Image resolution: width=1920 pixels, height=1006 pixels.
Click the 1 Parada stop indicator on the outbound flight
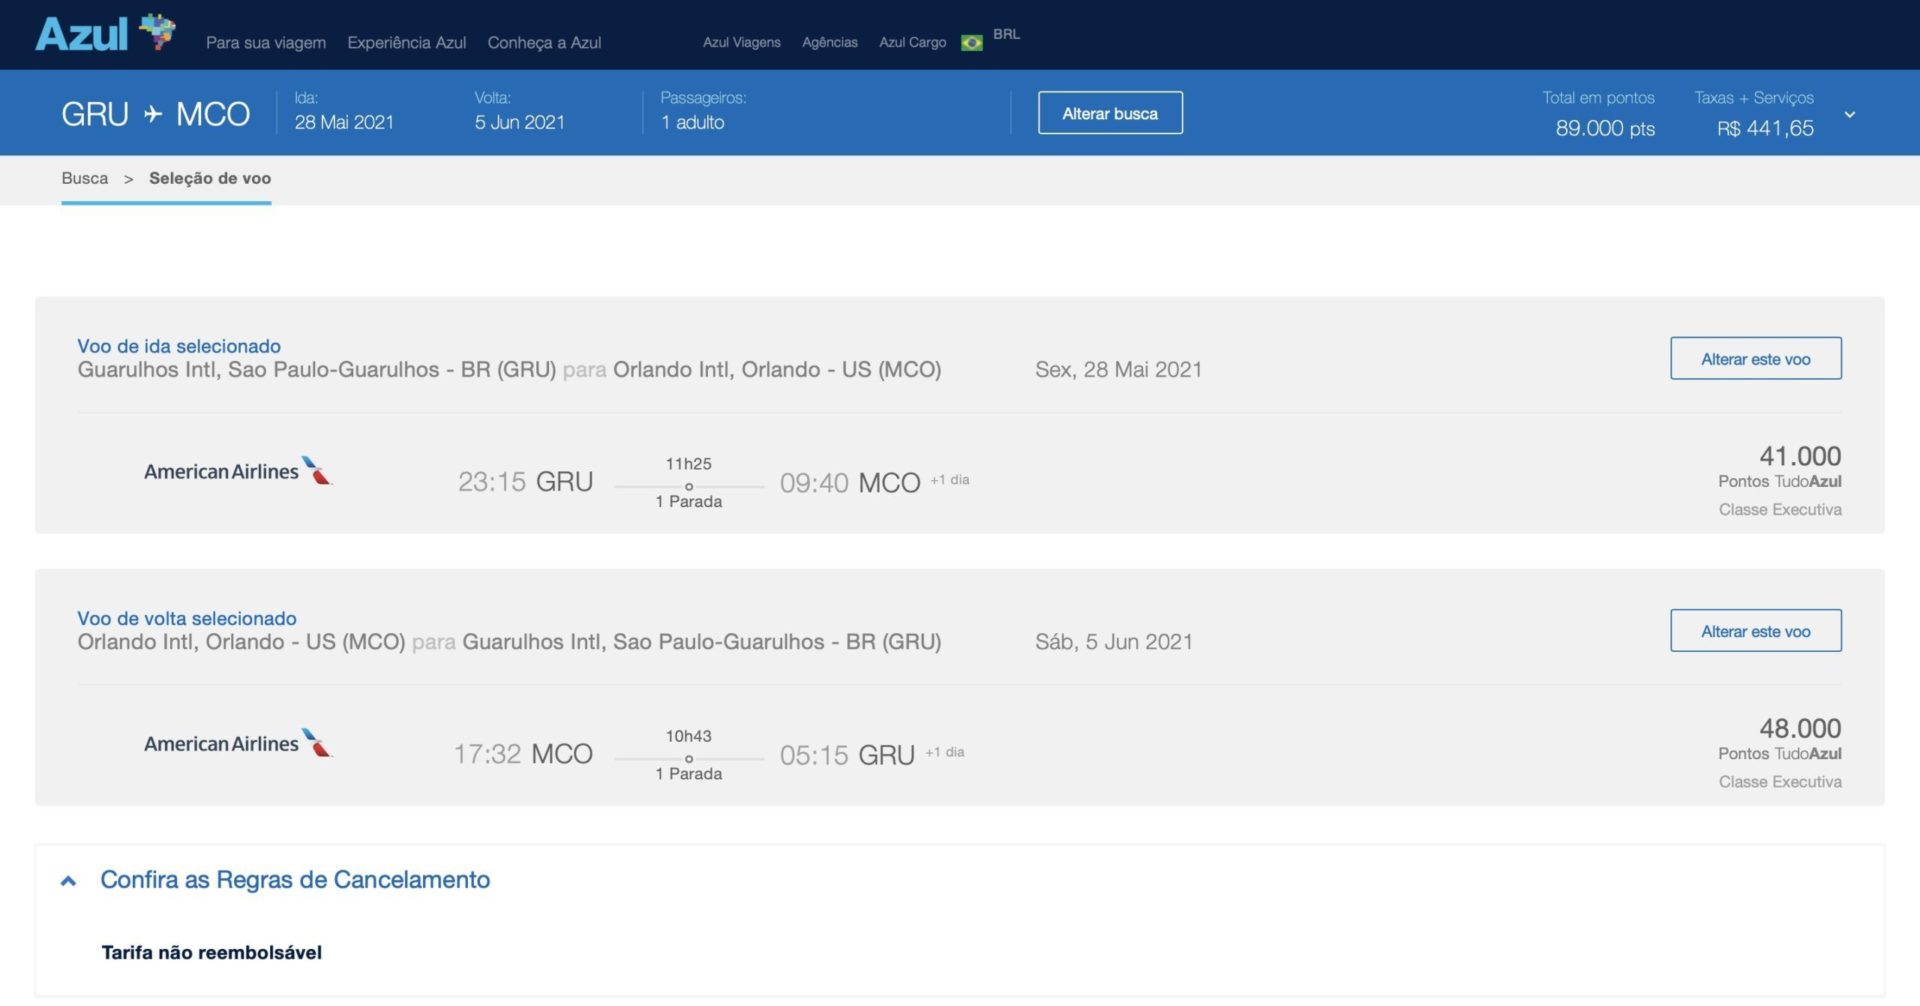click(689, 502)
